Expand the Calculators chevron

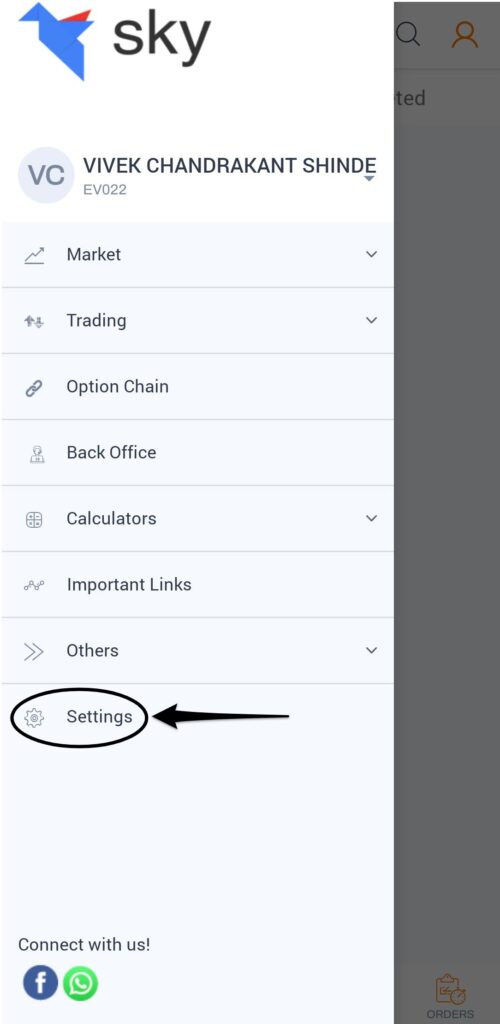point(371,518)
